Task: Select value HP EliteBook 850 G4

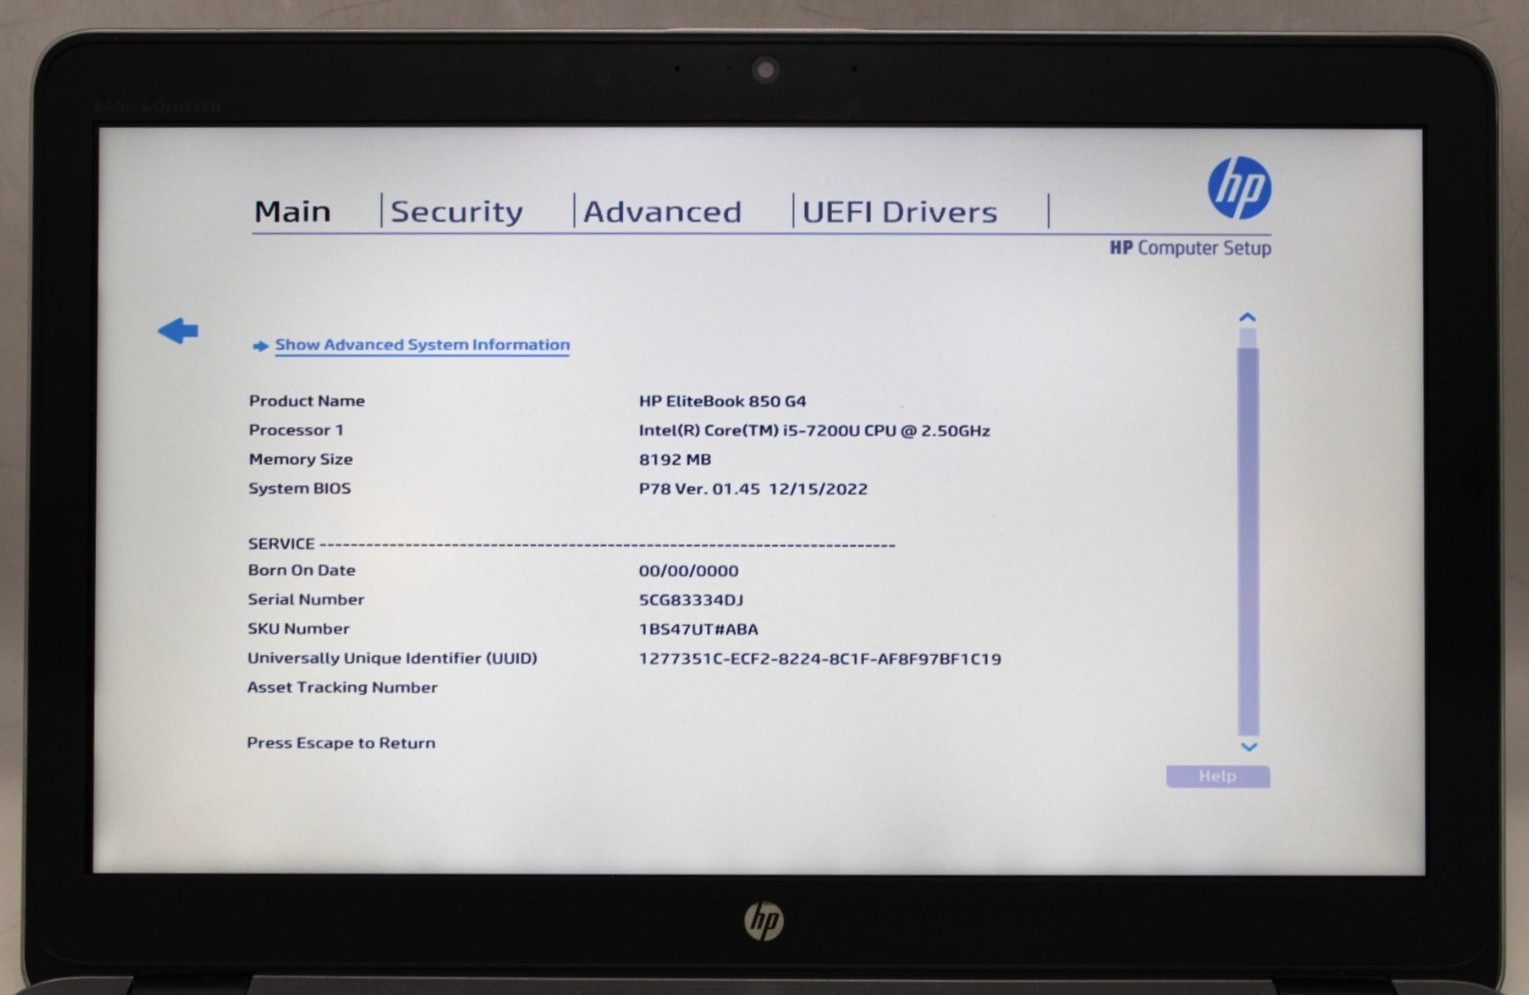Action: (722, 401)
